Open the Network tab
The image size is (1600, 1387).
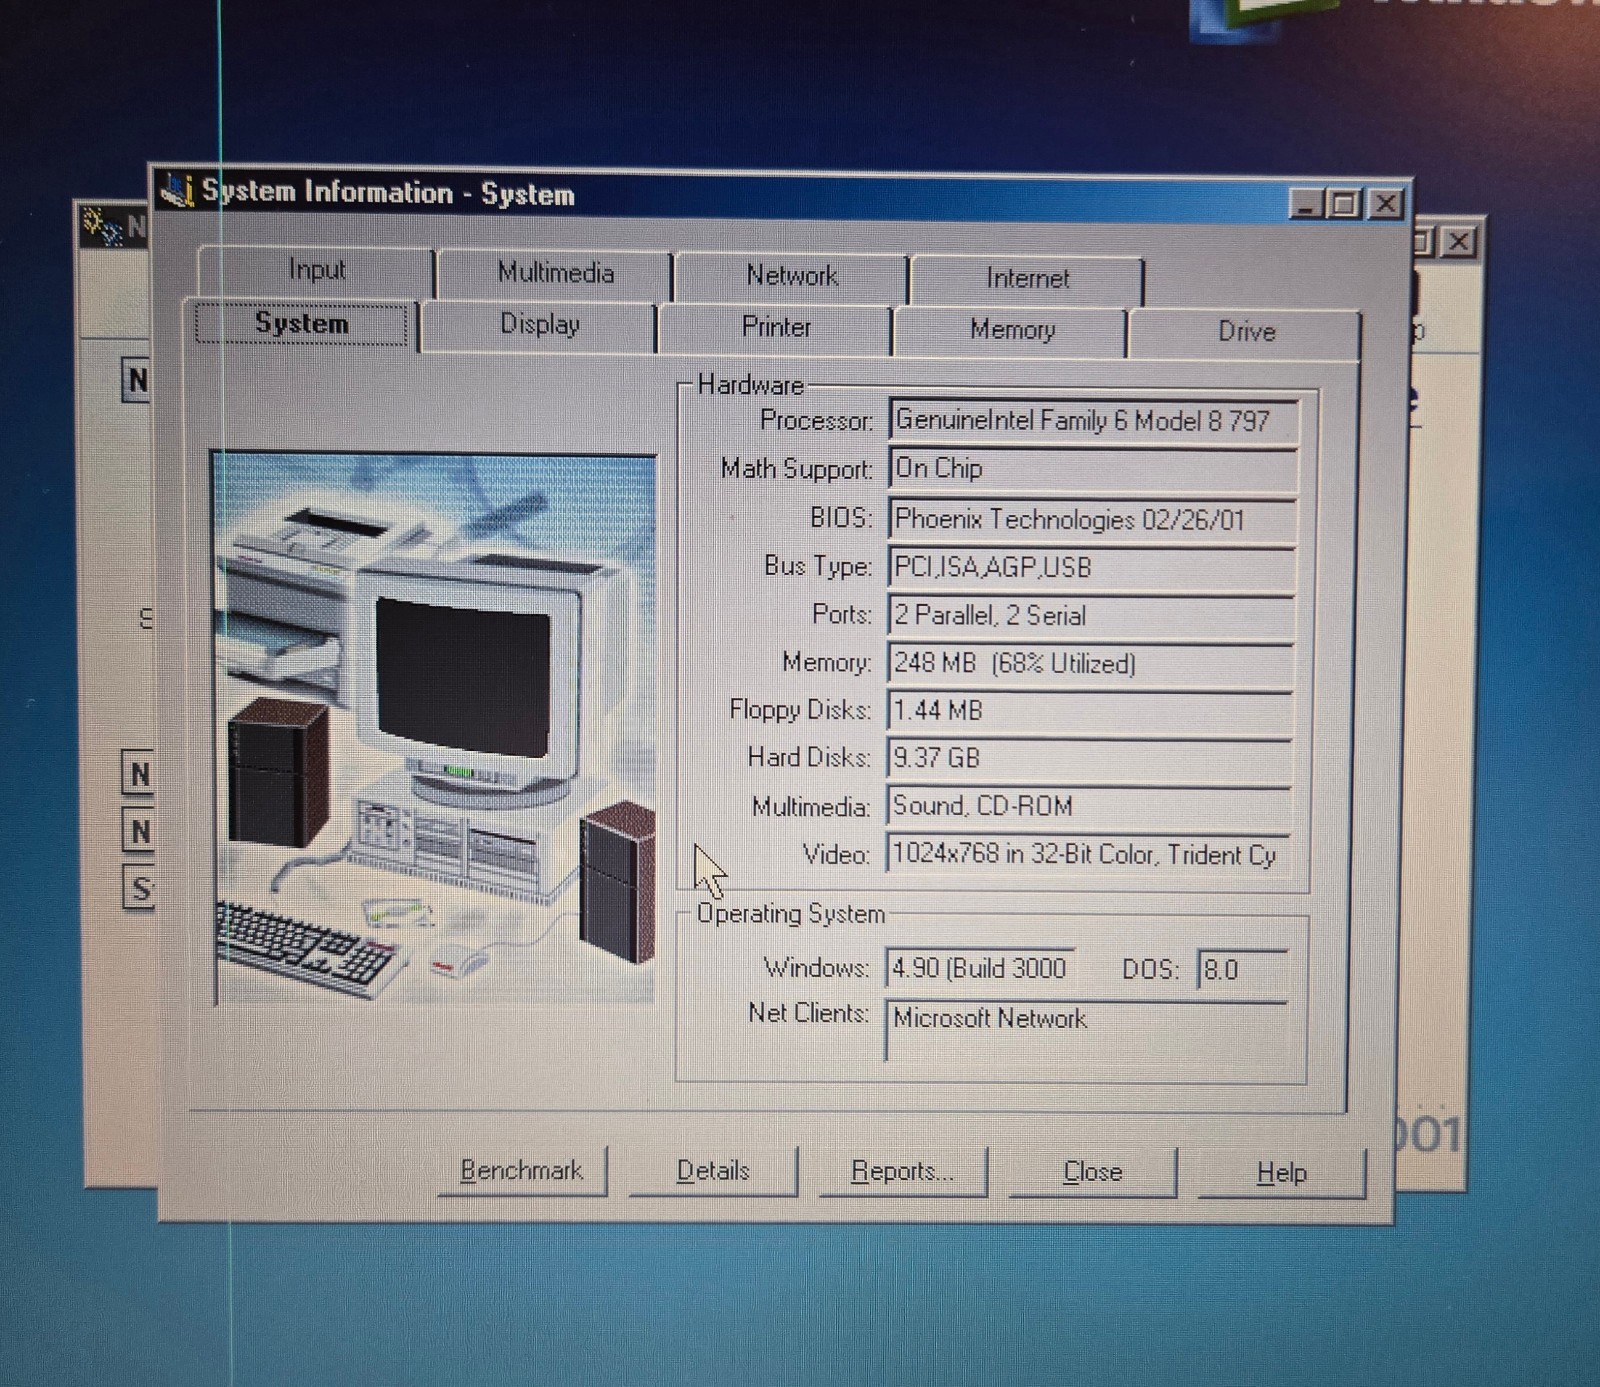click(791, 276)
